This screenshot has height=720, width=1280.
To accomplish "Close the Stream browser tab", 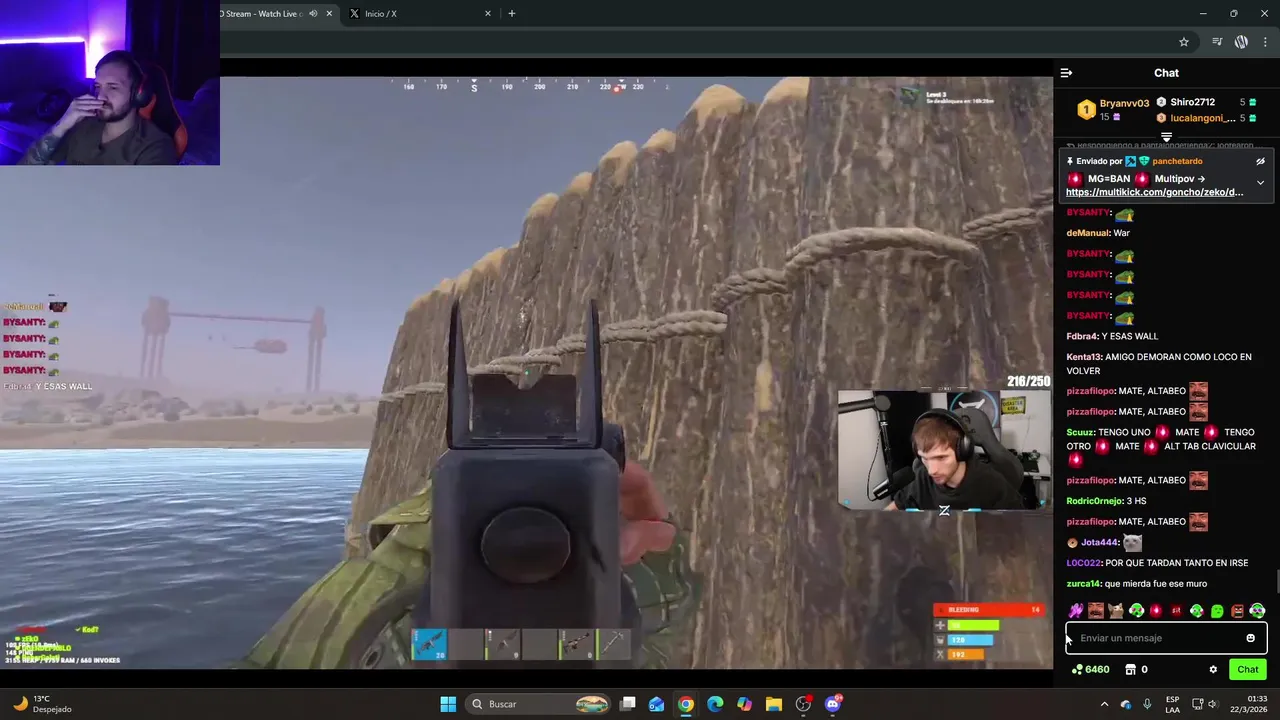I will point(329,14).
